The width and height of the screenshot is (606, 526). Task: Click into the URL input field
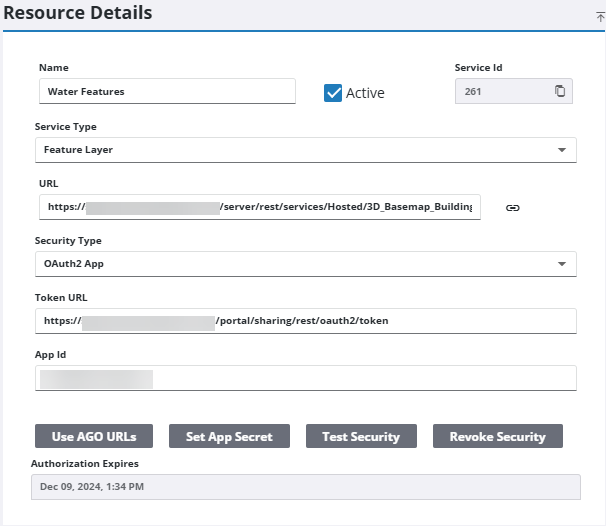click(x=260, y=207)
